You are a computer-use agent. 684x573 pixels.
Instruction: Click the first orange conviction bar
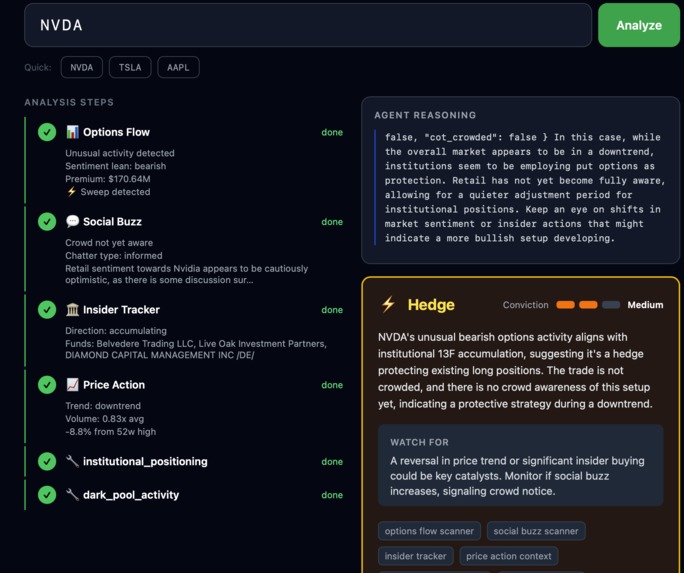pos(565,305)
